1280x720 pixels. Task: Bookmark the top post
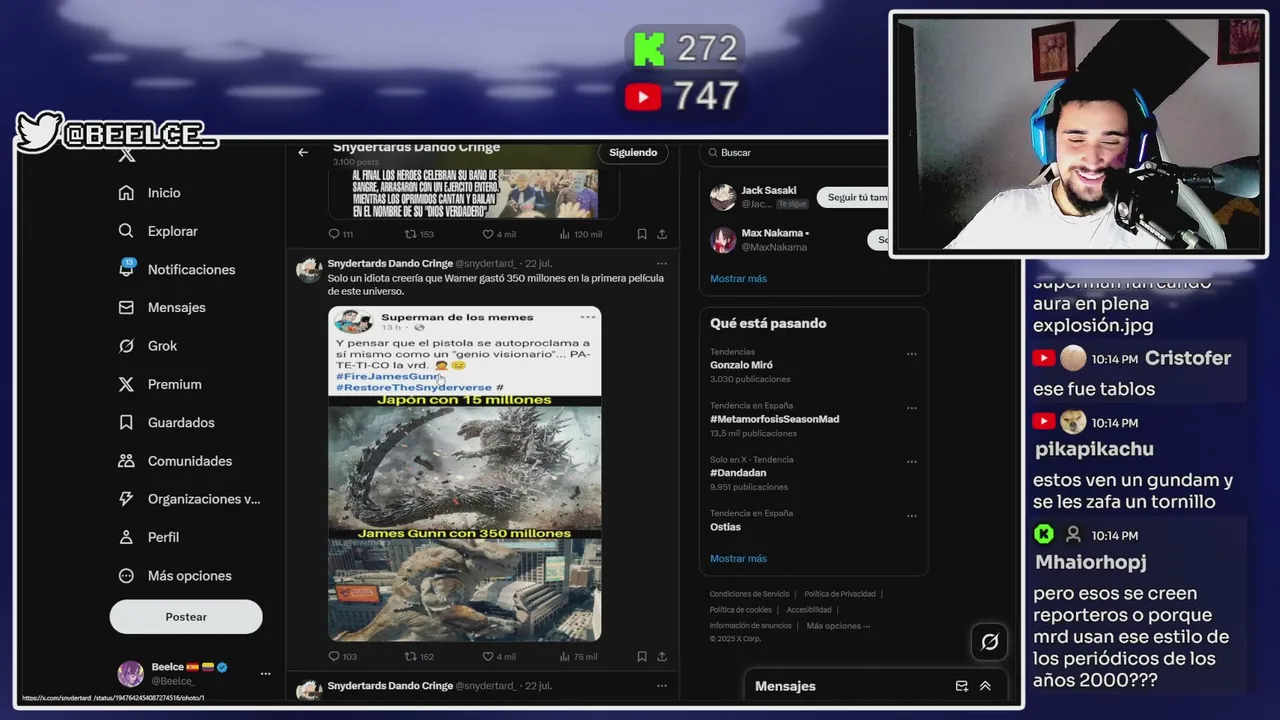642,234
